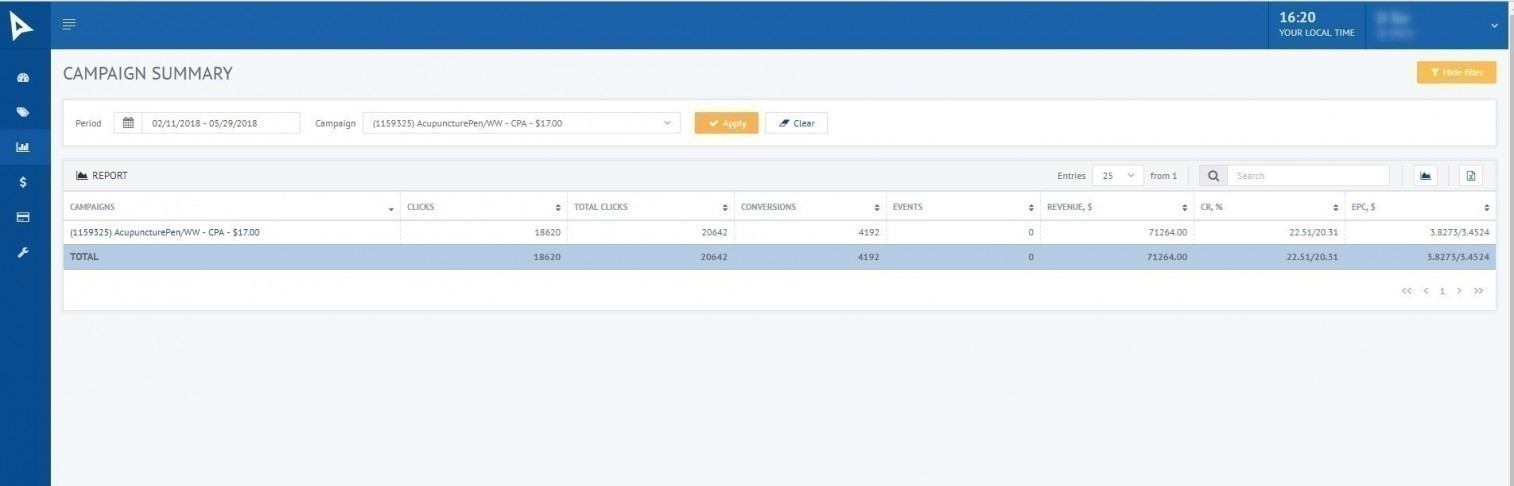
Task: Click the Search input field
Action: [x=1308, y=176]
